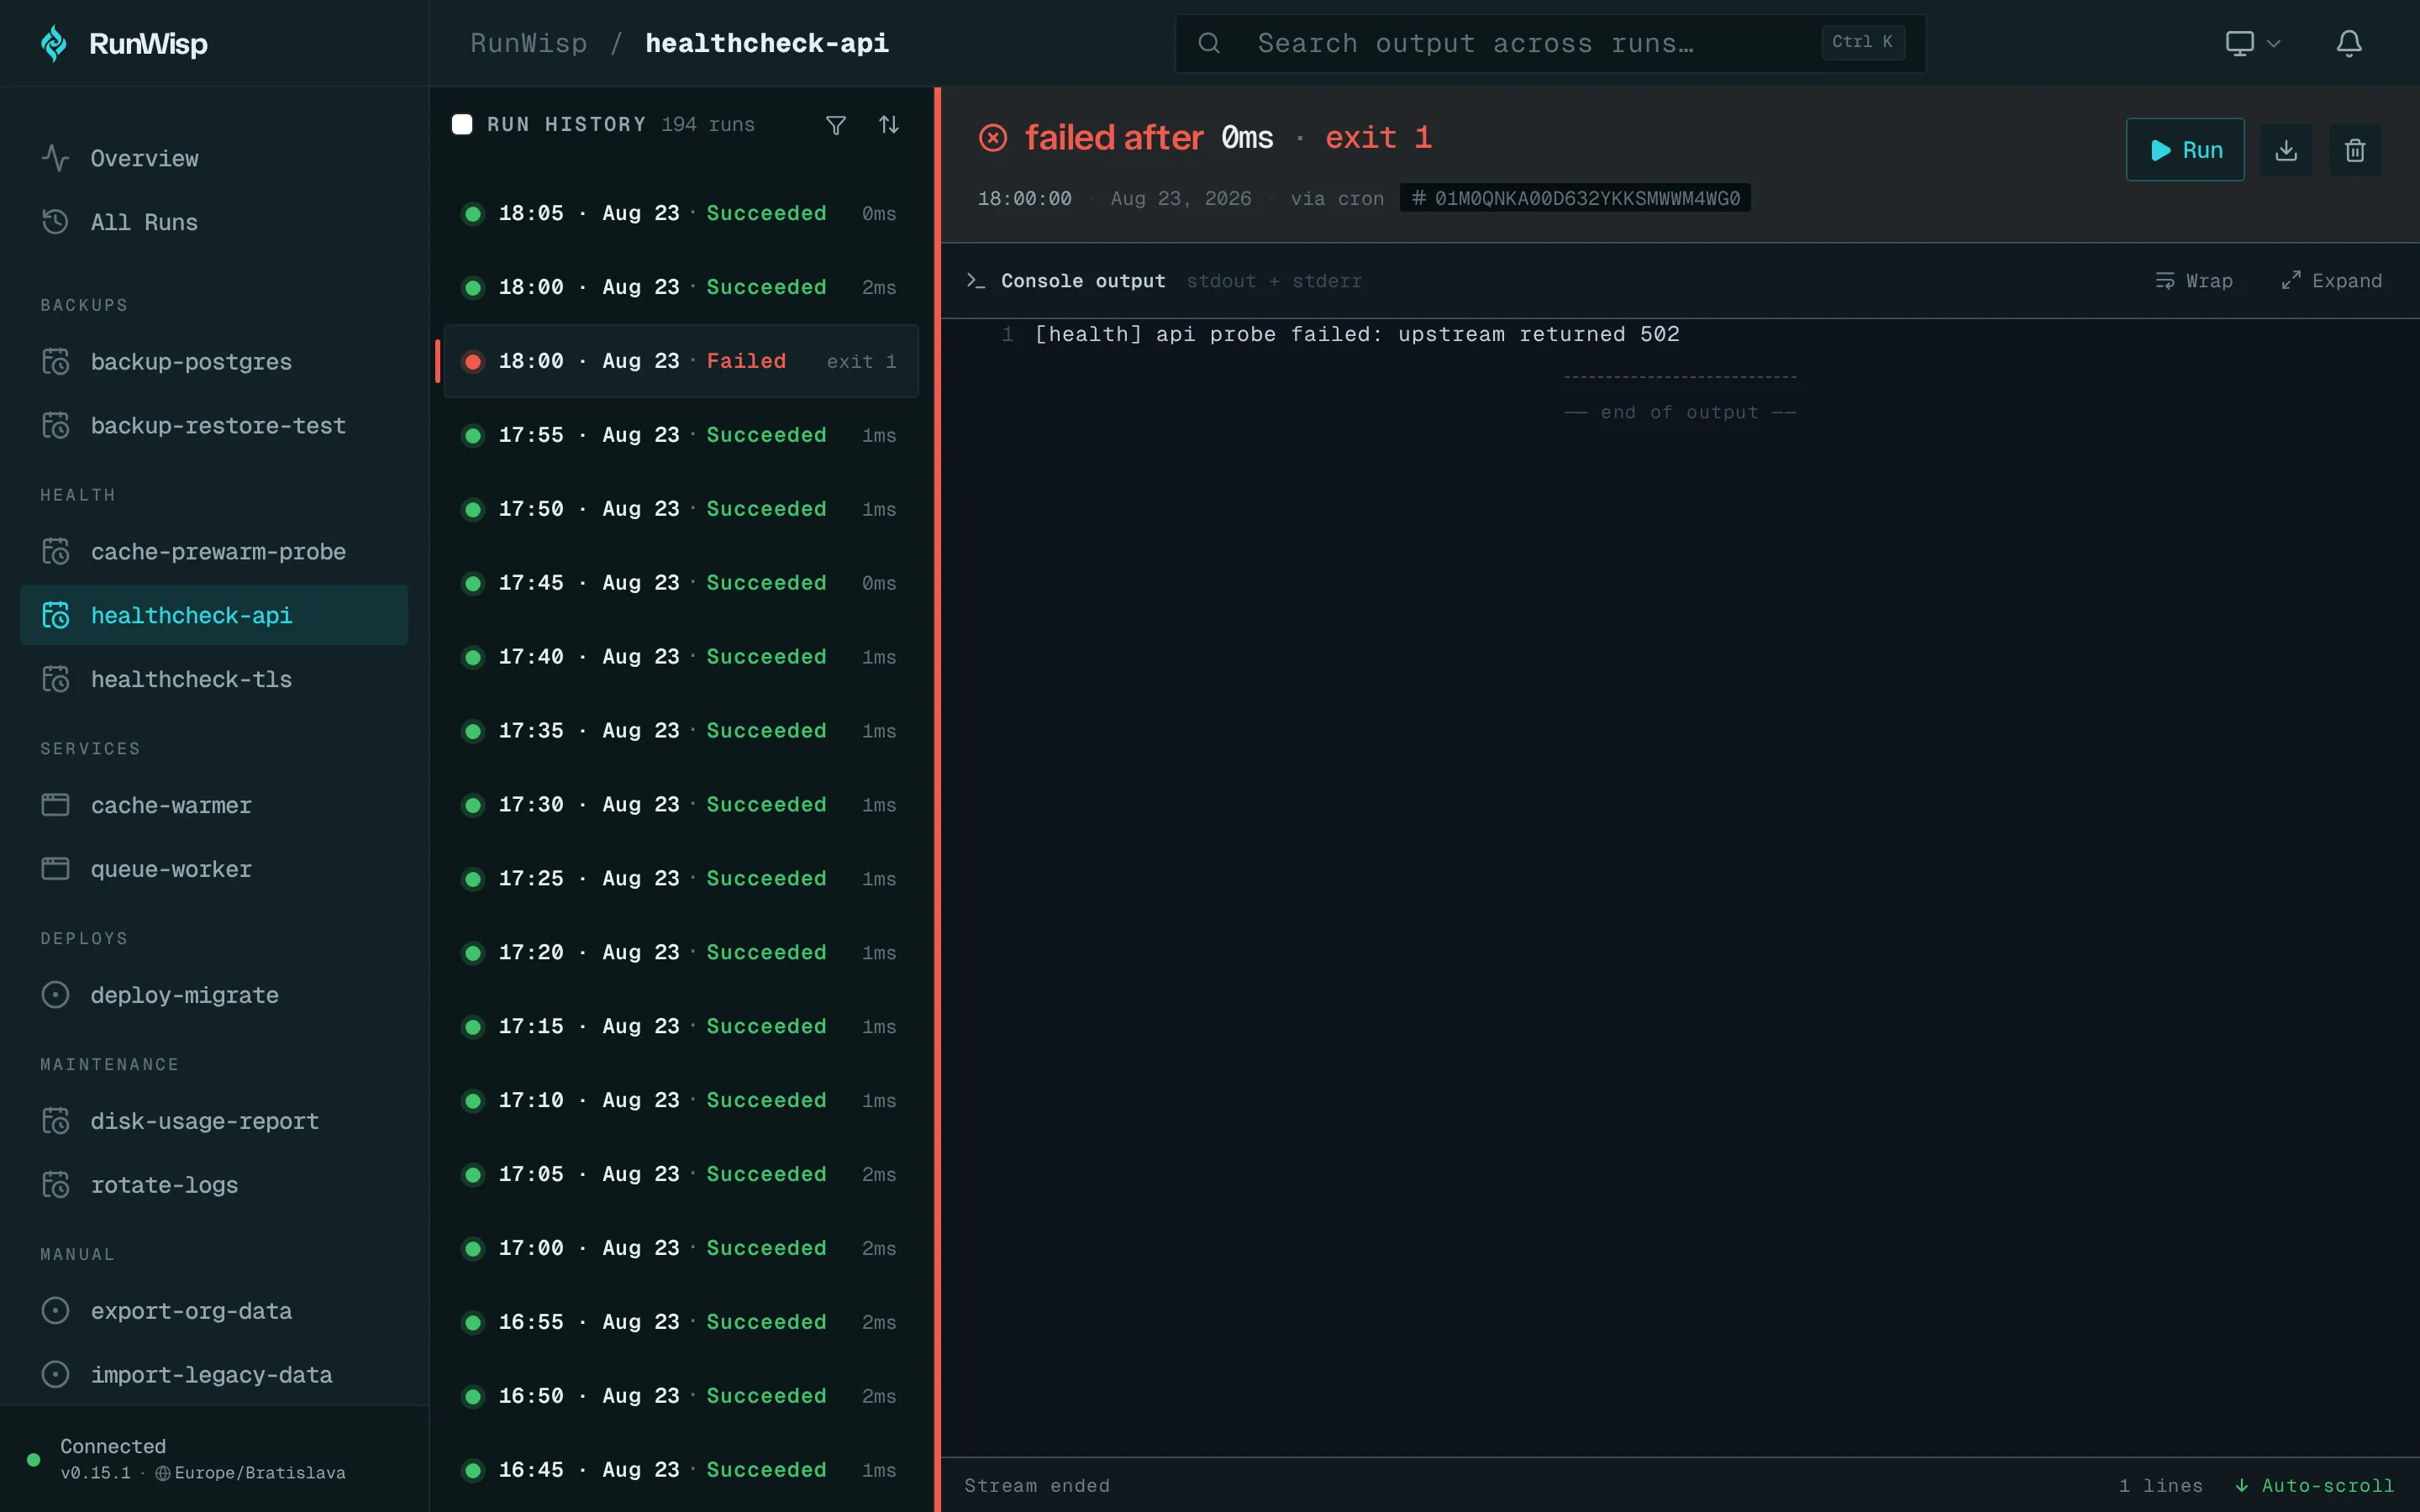Click the console output terminal icon
2420x1512 pixels.
coord(976,281)
